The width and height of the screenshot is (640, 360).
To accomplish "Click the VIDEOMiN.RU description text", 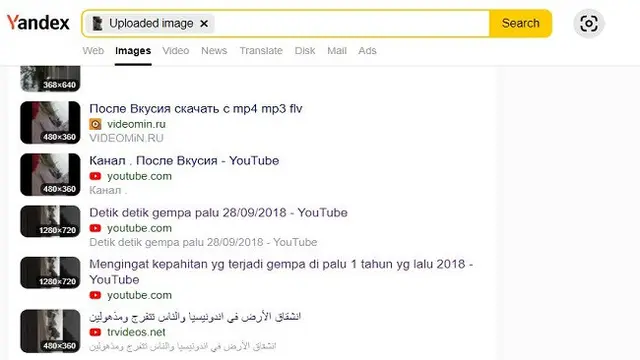I will tap(127, 138).
